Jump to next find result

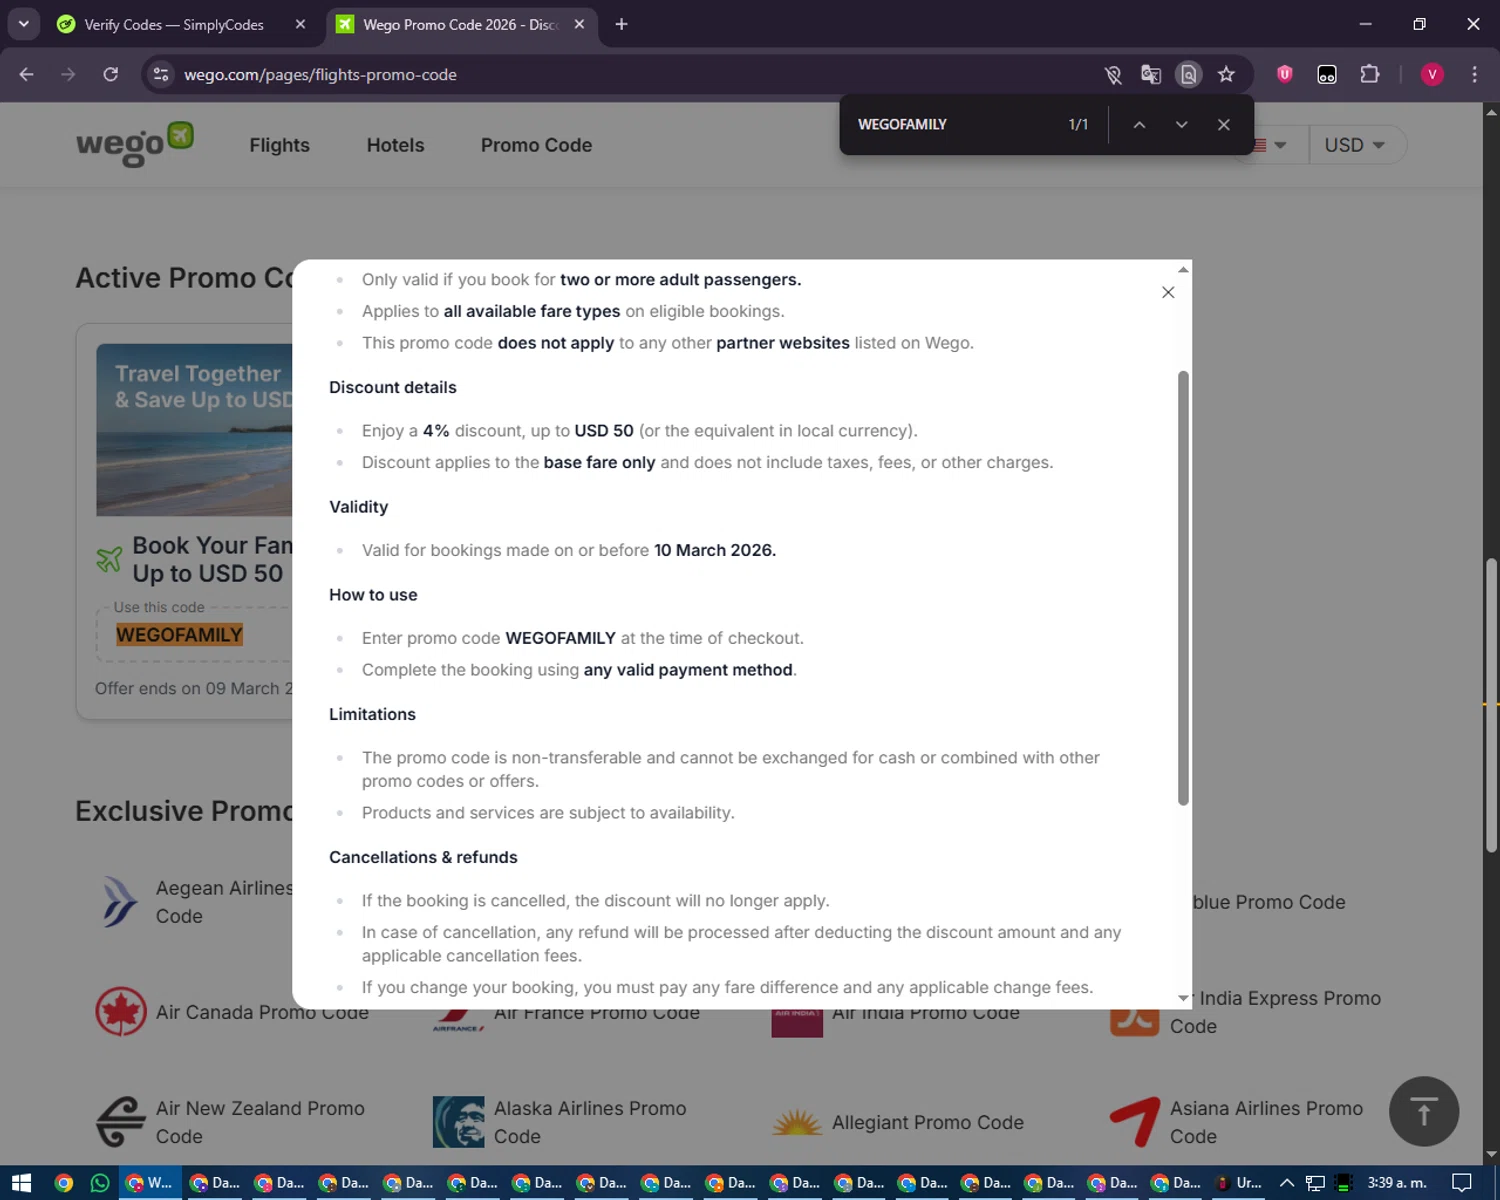click(x=1181, y=124)
